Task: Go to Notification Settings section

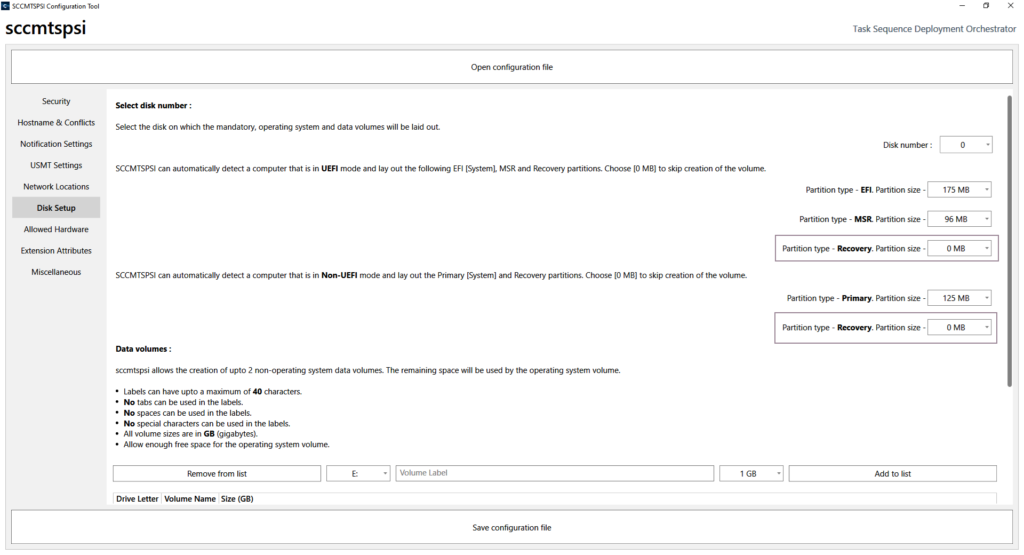Action: click(56, 144)
